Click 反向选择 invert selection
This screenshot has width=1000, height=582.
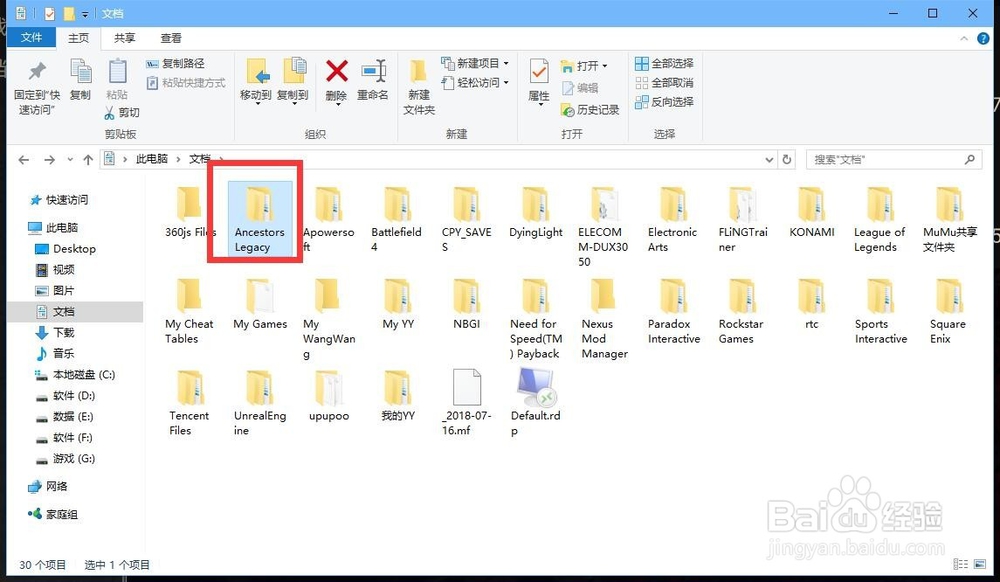664,101
